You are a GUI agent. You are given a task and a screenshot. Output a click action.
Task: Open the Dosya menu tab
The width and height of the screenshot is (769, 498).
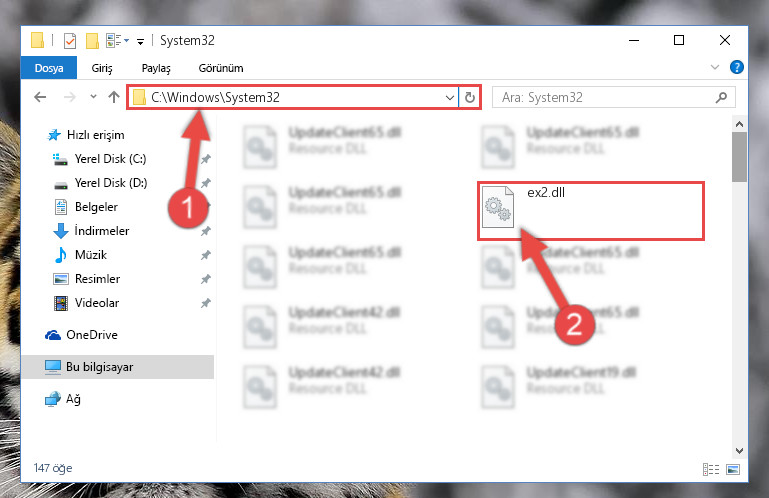[x=49, y=68]
